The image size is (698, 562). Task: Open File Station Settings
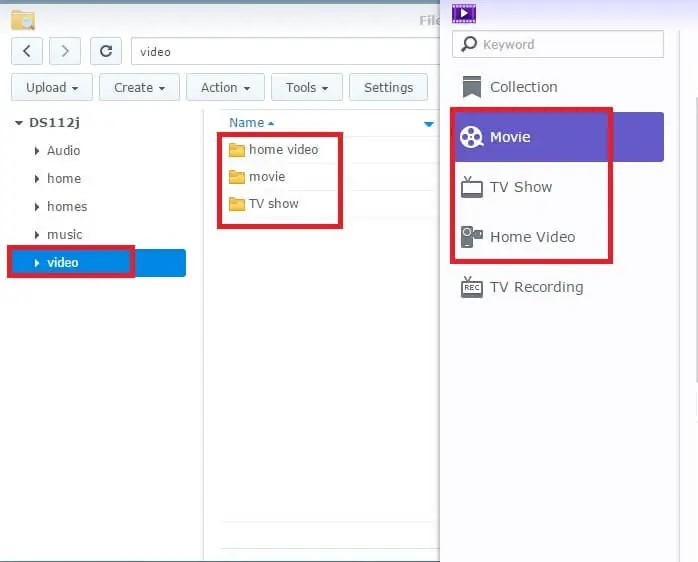(x=388, y=87)
